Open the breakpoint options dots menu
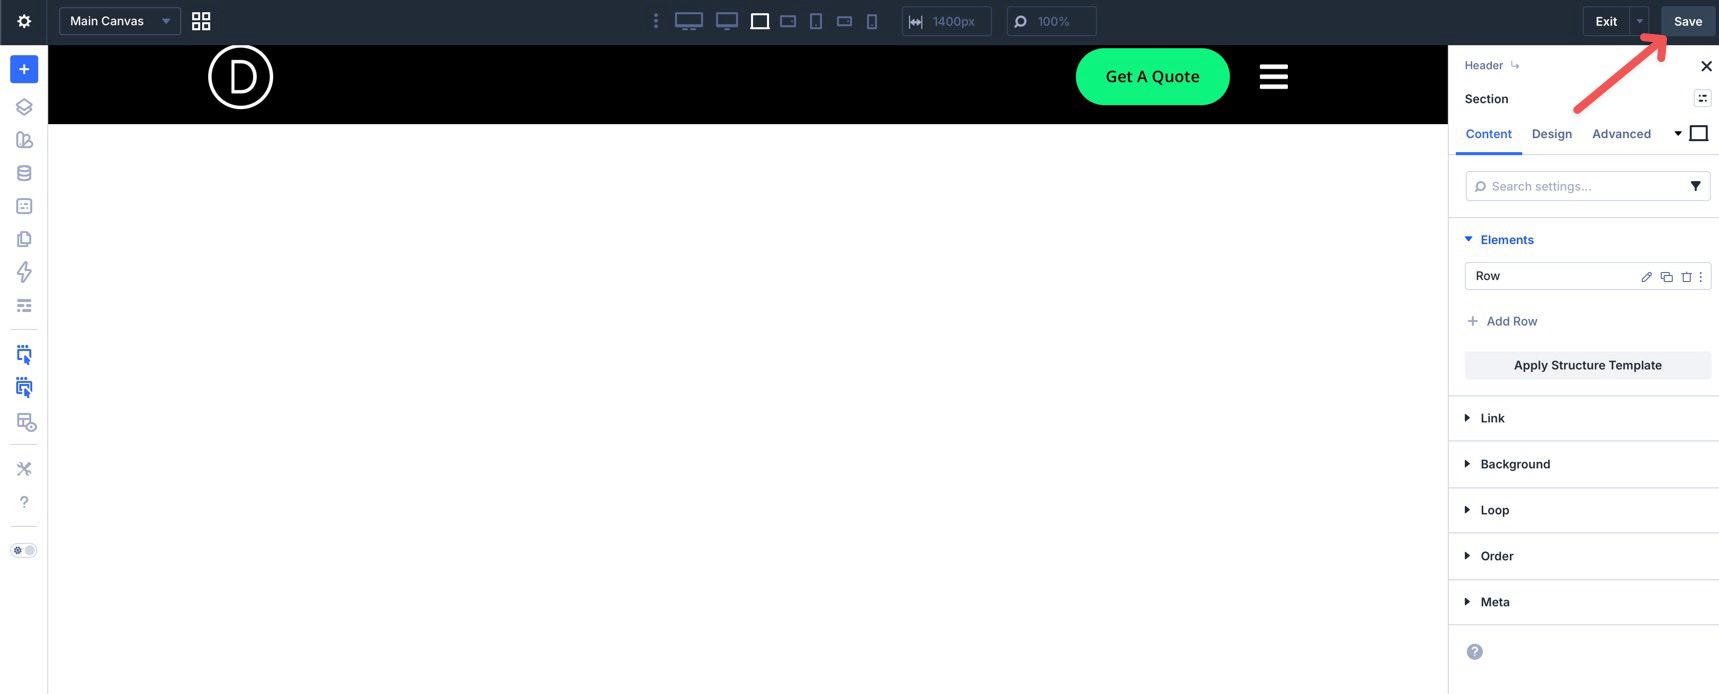 click(x=656, y=21)
